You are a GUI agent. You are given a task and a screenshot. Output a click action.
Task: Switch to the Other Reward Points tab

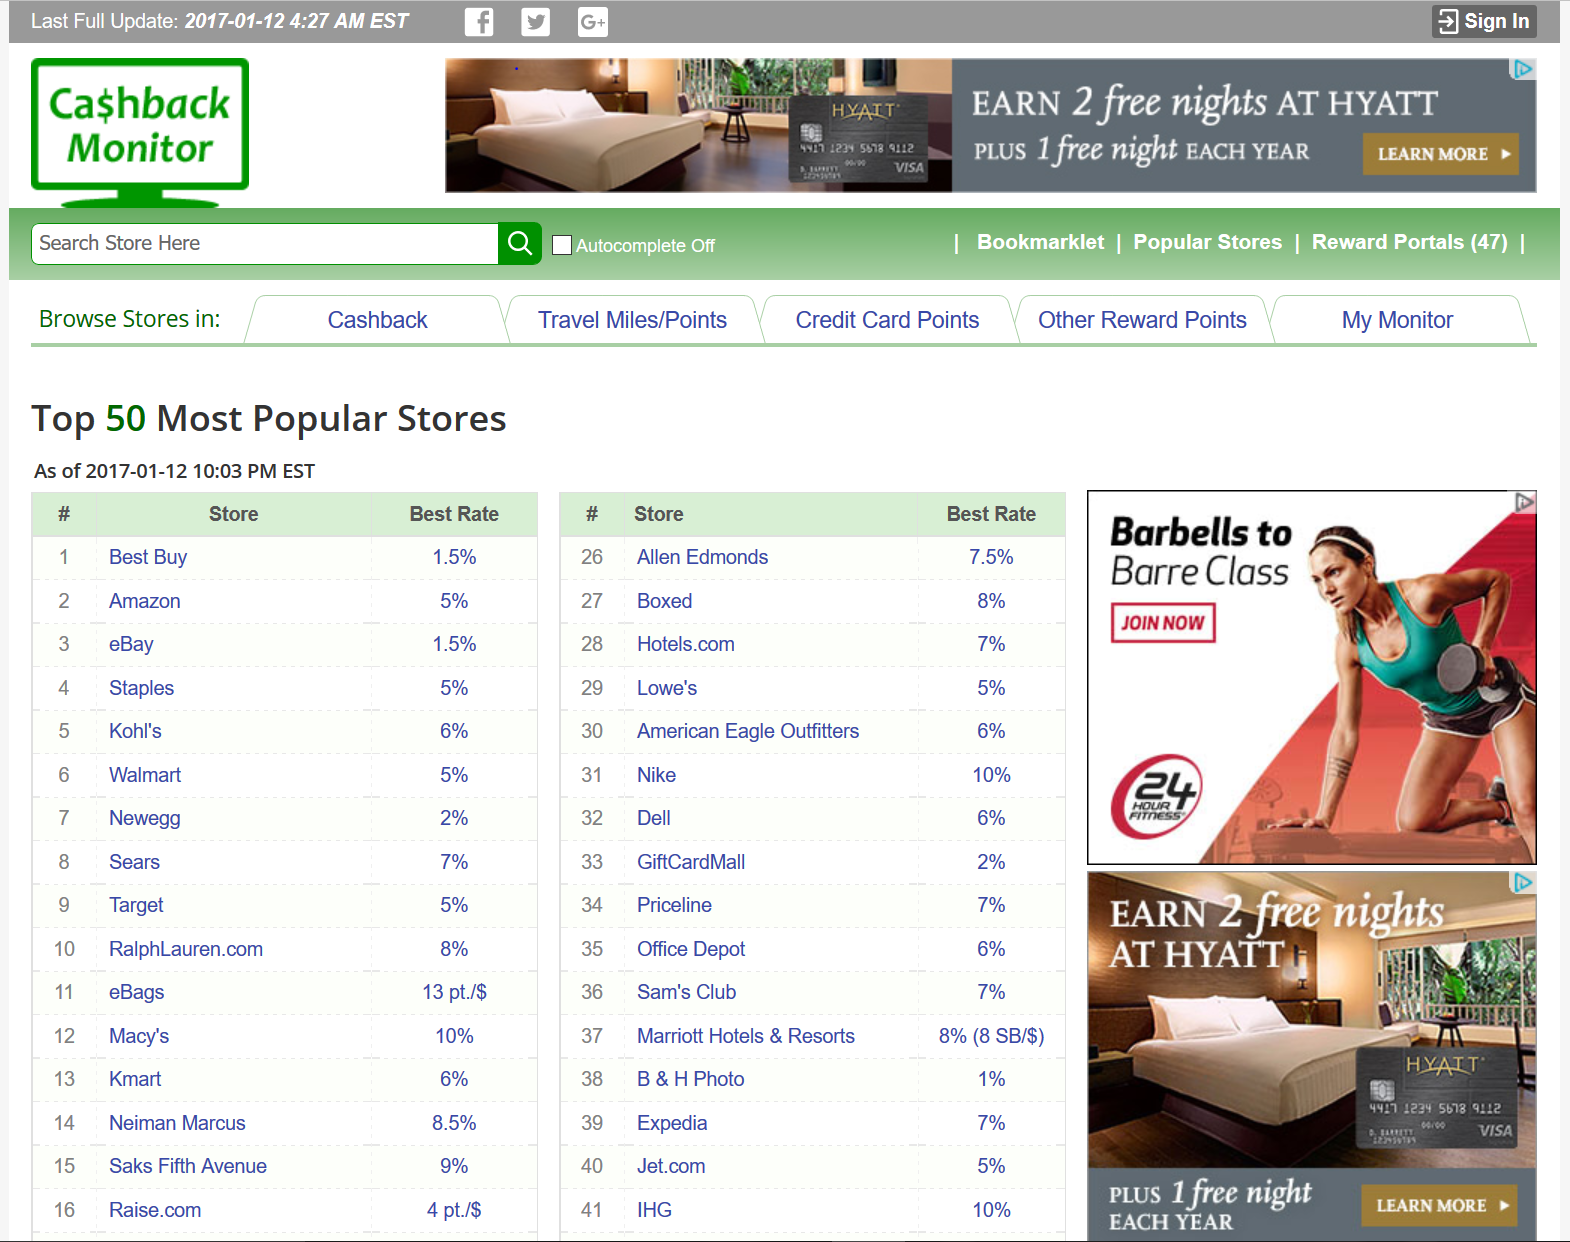[1142, 320]
